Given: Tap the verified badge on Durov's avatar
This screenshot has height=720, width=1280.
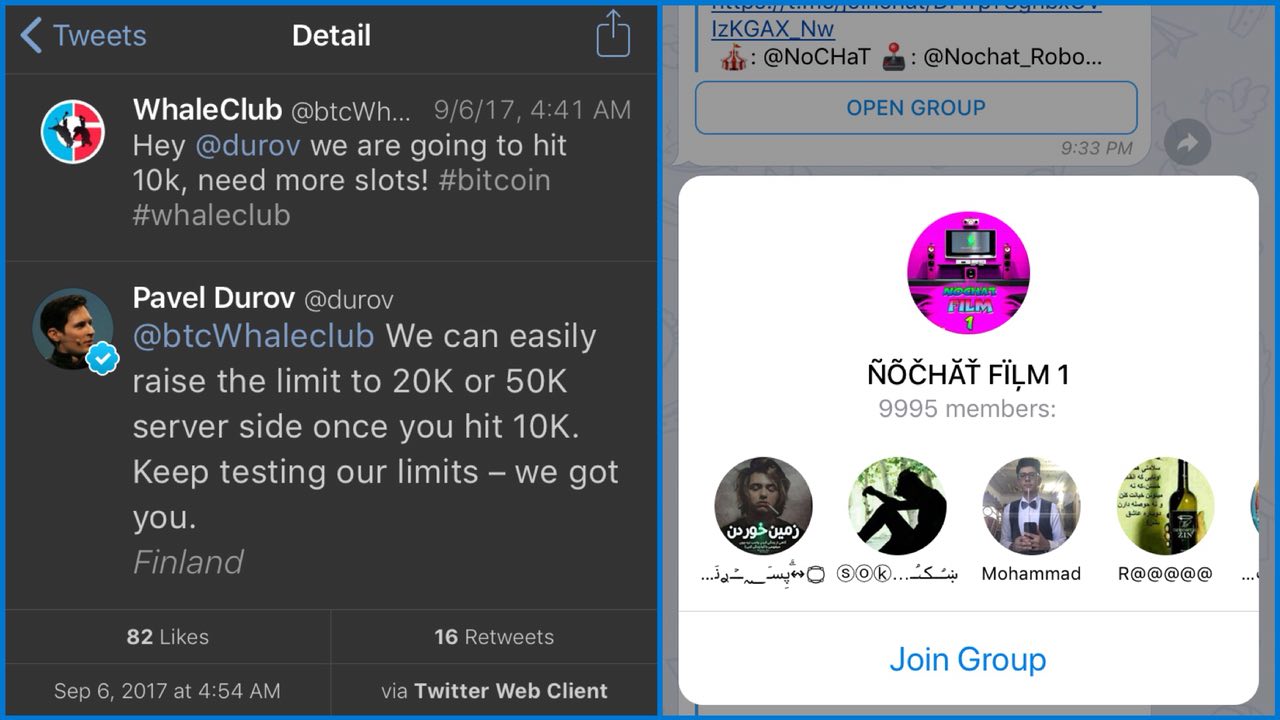Looking at the screenshot, I should coord(102,359).
